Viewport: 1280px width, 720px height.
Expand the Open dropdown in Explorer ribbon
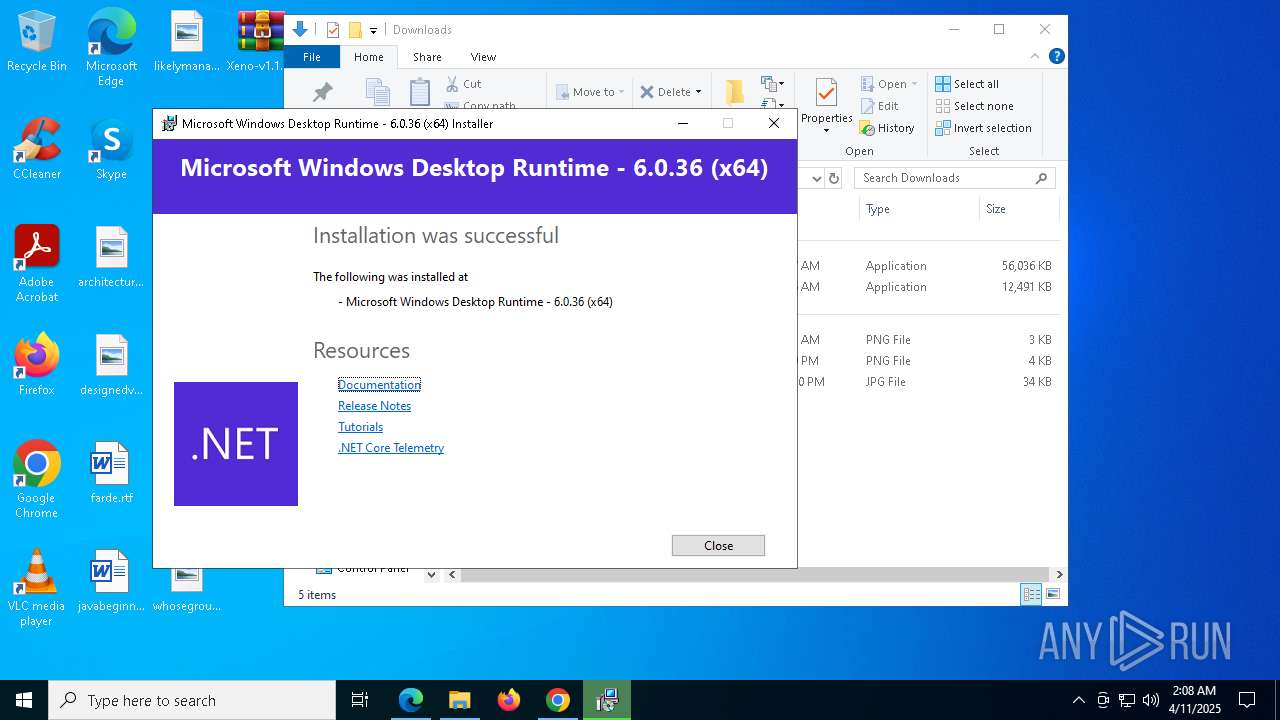pyautogui.click(x=914, y=84)
